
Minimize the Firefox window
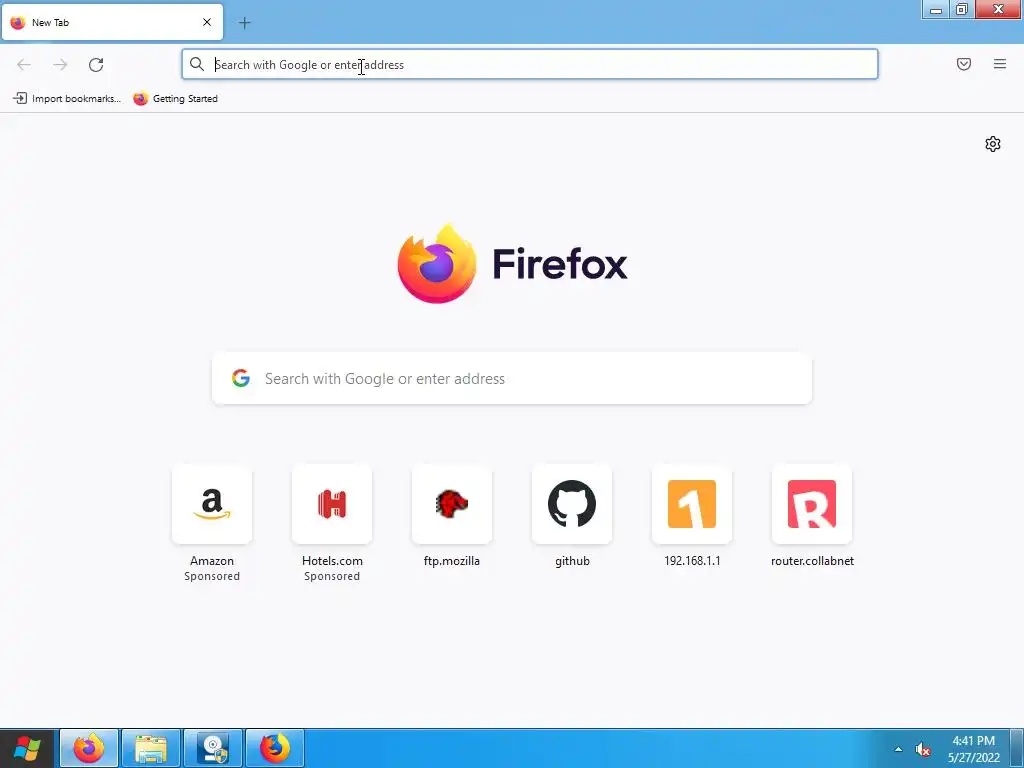click(x=936, y=10)
